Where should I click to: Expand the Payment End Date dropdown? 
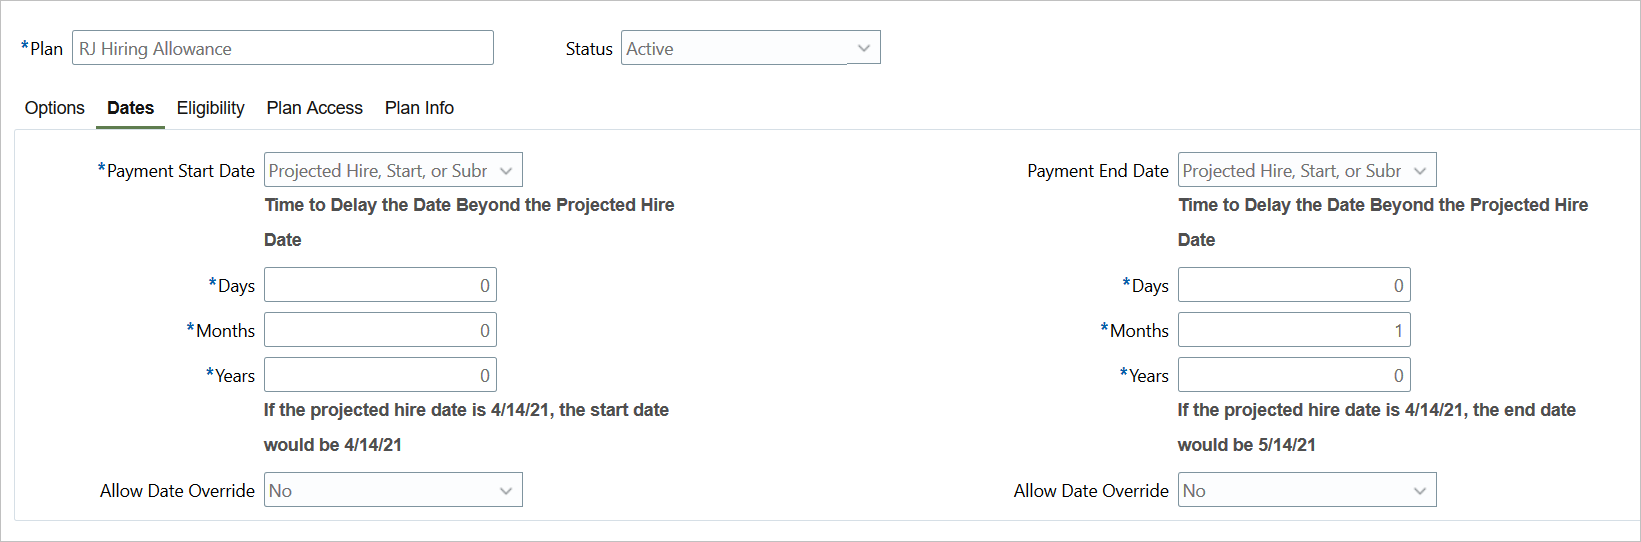point(1306,171)
